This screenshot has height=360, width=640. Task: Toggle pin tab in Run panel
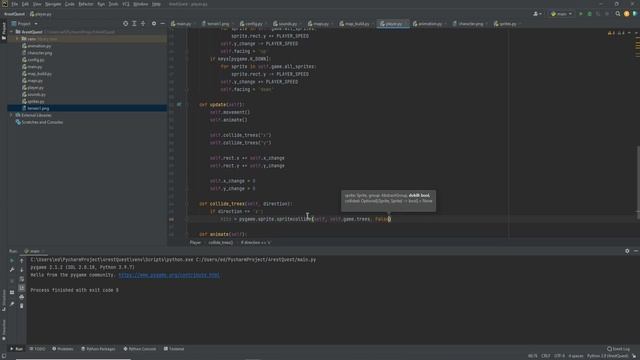[12, 304]
